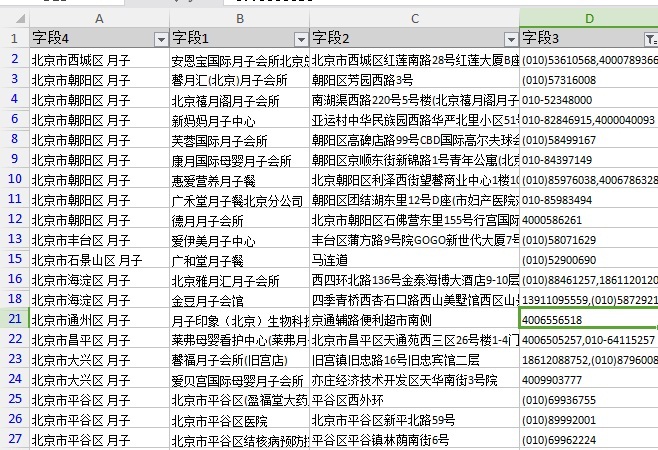The height and width of the screenshot is (450, 658).
Task: Open the 字段1 filter dropdown
Action: pos(299,39)
